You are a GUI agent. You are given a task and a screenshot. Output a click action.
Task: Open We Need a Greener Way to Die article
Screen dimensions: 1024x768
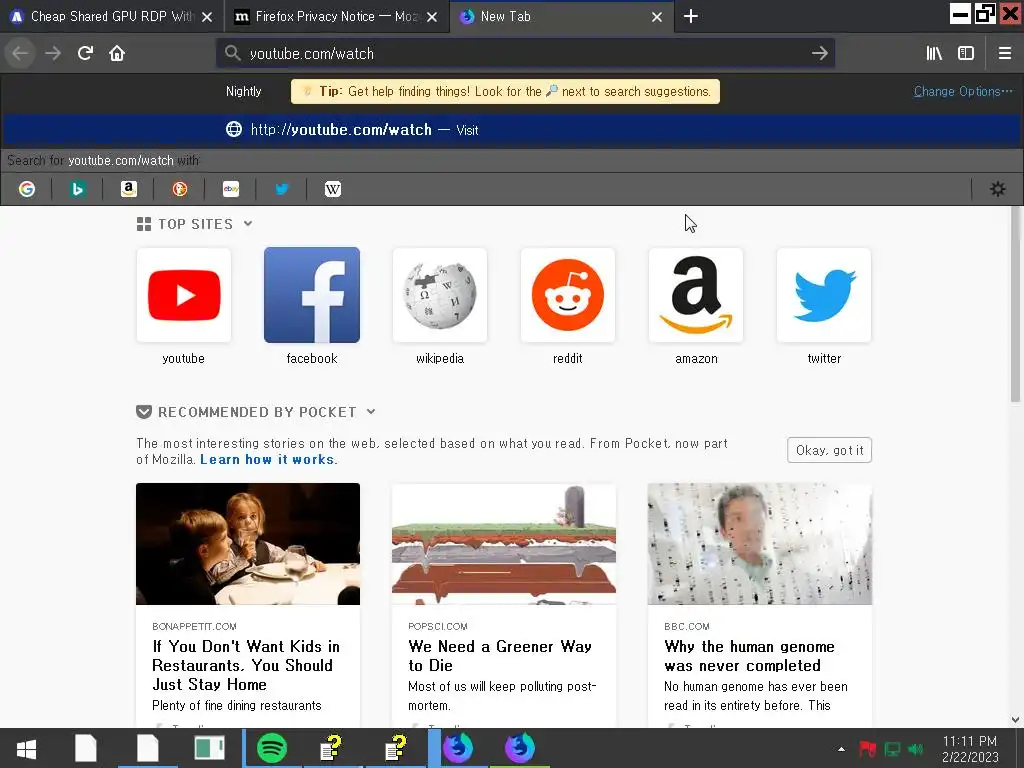pyautogui.click(x=504, y=605)
